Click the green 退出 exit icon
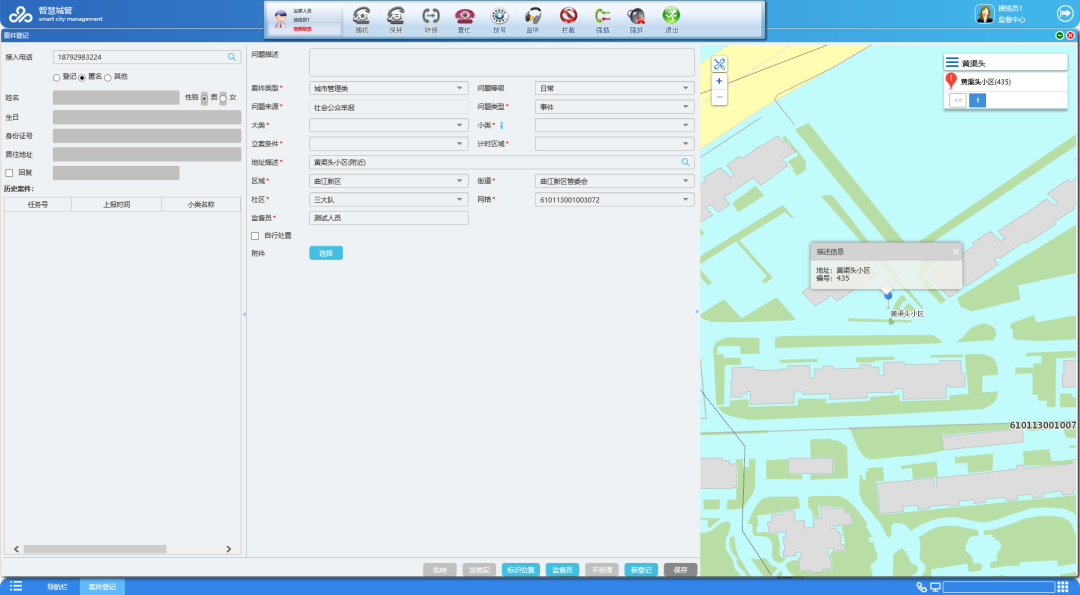 (x=671, y=16)
